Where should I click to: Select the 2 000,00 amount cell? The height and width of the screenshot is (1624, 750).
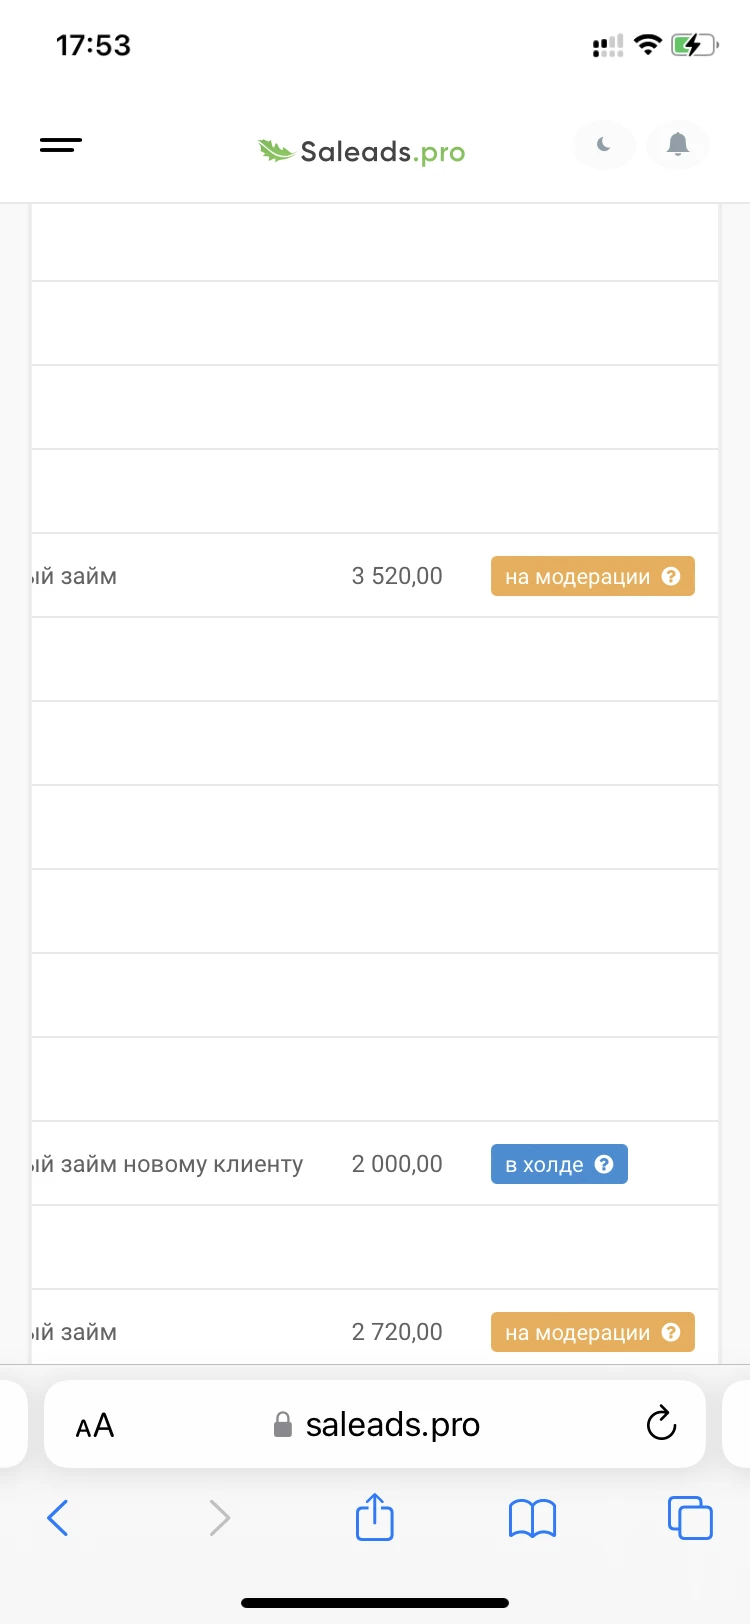pos(397,1164)
